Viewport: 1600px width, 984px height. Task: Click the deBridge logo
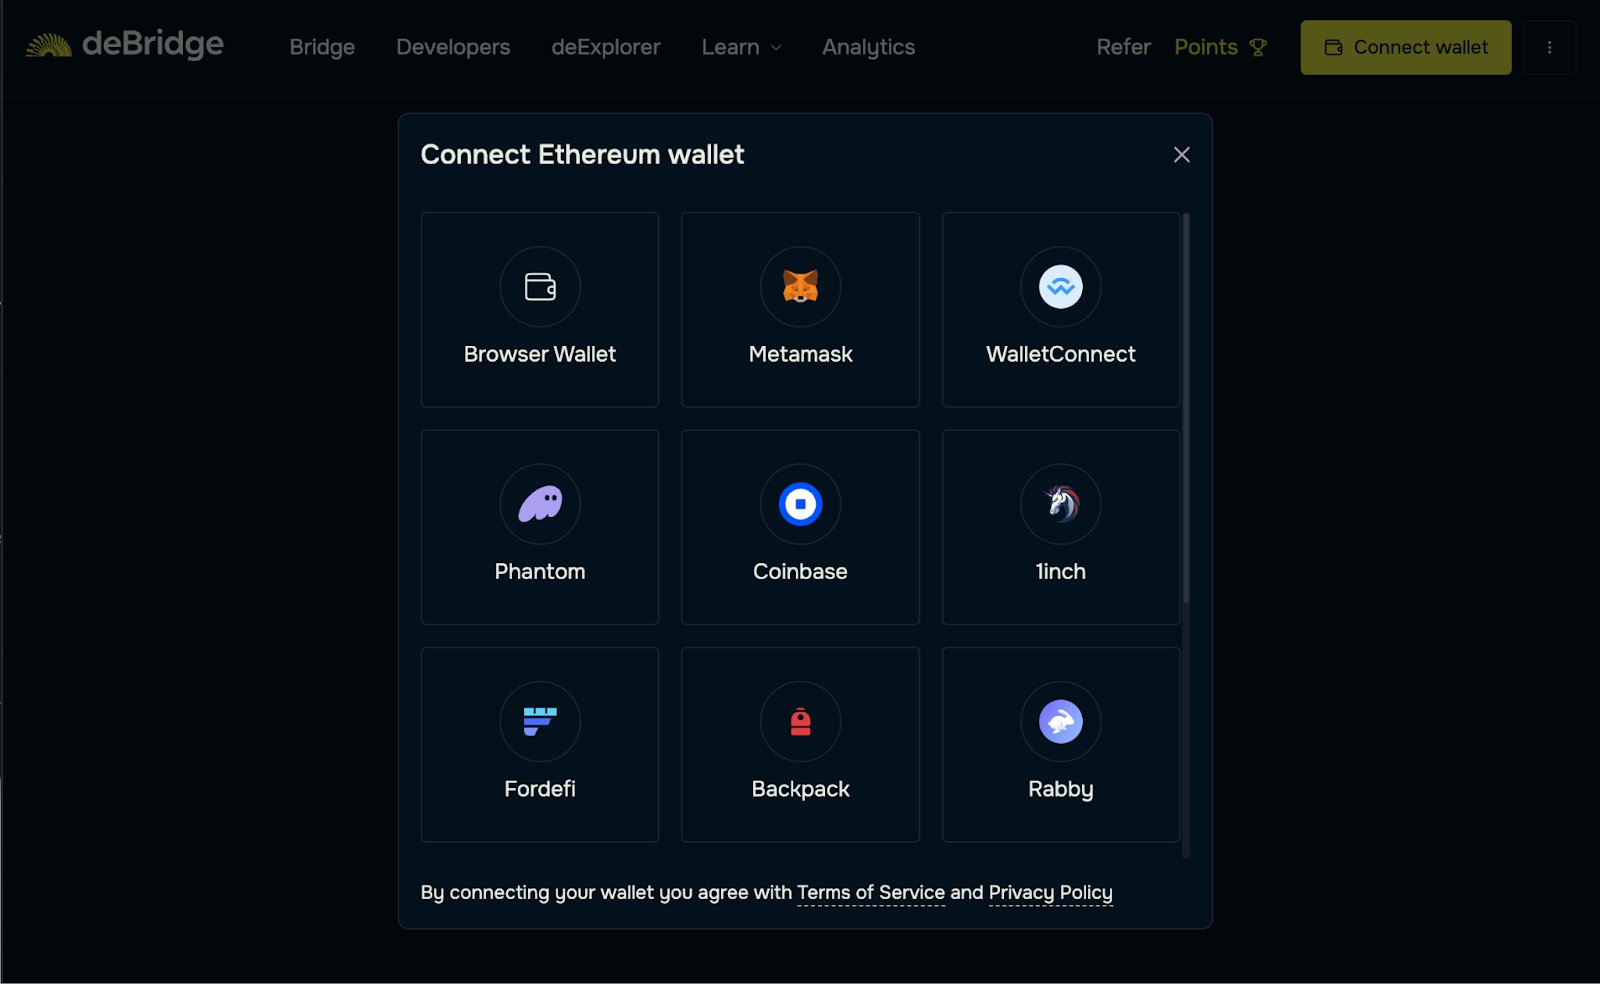(125, 45)
